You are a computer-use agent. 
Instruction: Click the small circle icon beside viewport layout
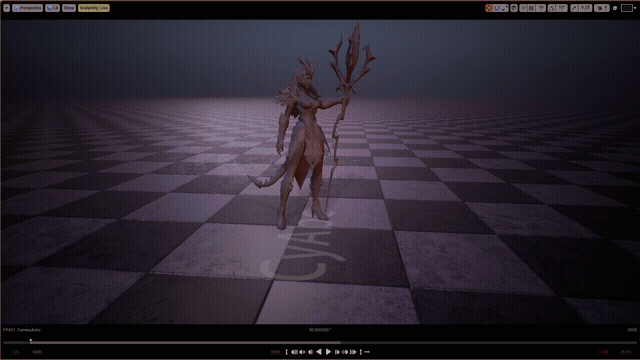click(x=615, y=8)
